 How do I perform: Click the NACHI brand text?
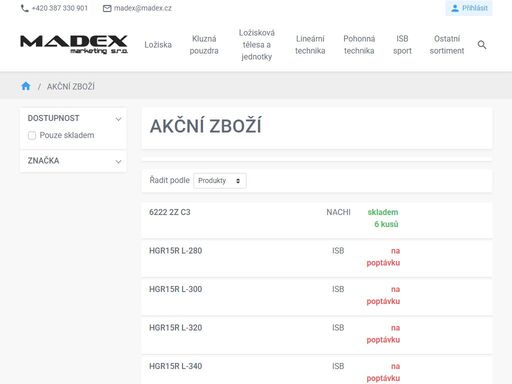coord(338,212)
